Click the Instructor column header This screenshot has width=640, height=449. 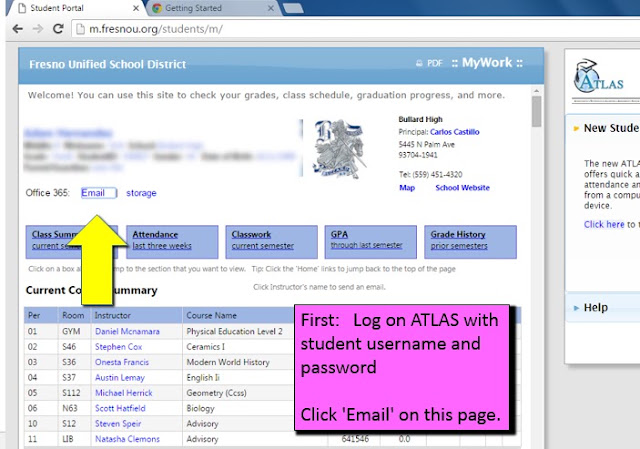tap(137, 316)
